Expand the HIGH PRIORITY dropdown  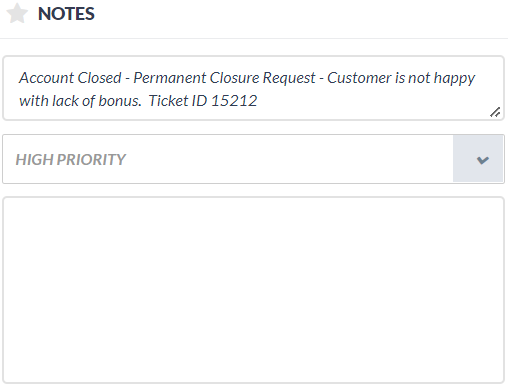(x=253, y=159)
